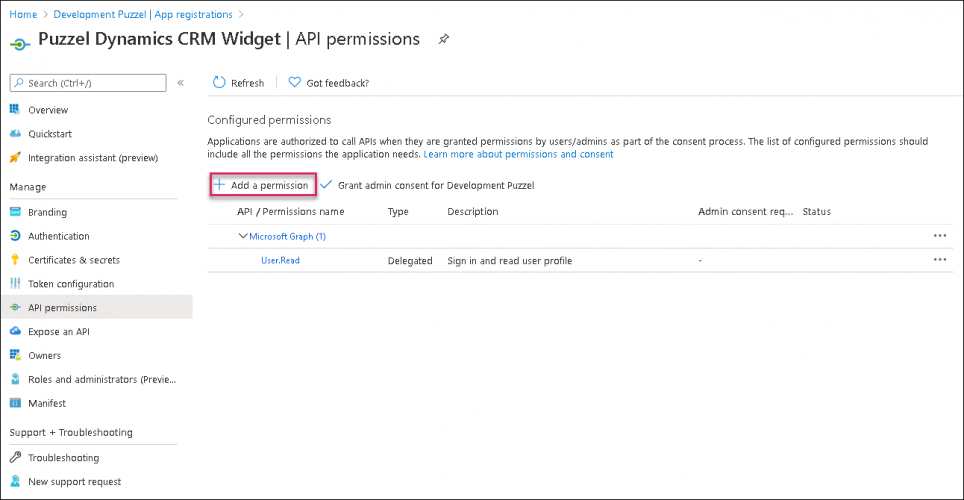The image size is (964, 500).
Task: Click the Certificates & secrets key icon
Action: click(x=16, y=260)
